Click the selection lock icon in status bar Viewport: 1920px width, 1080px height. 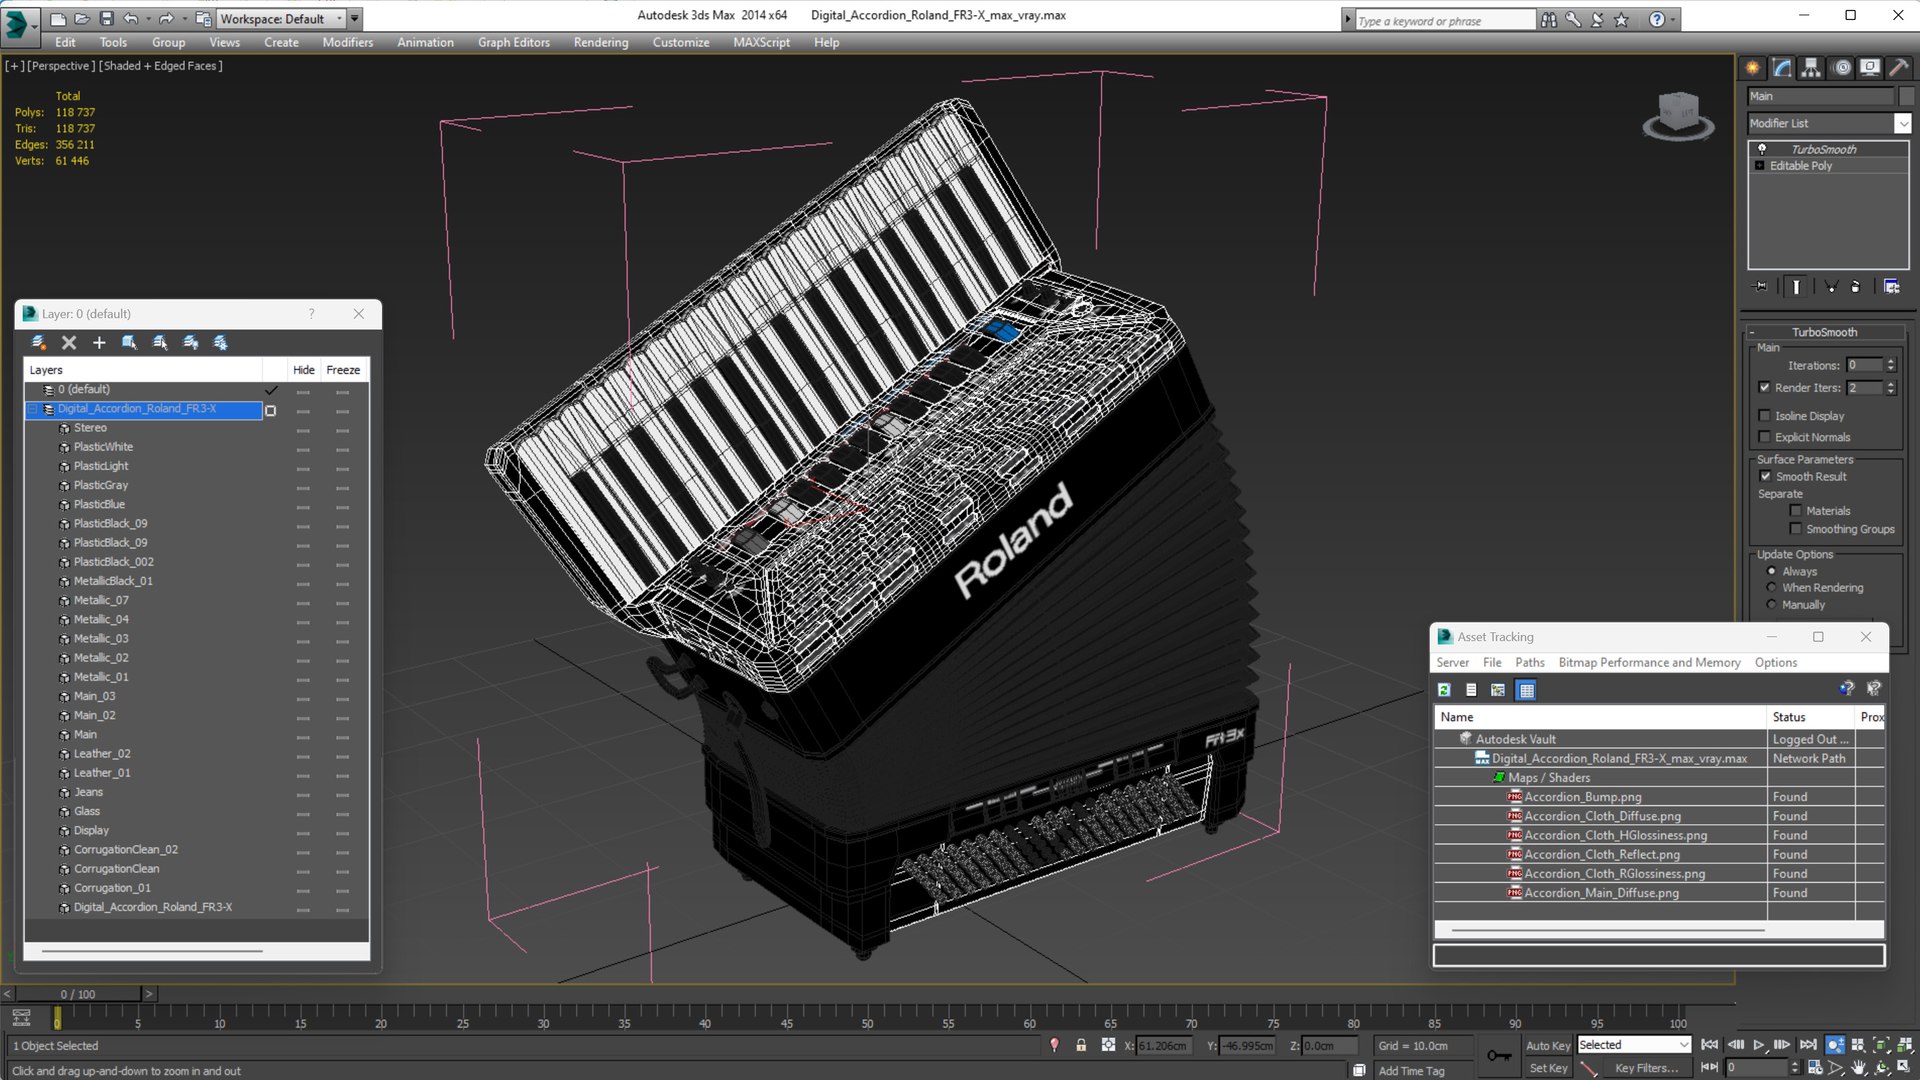(x=1081, y=1045)
